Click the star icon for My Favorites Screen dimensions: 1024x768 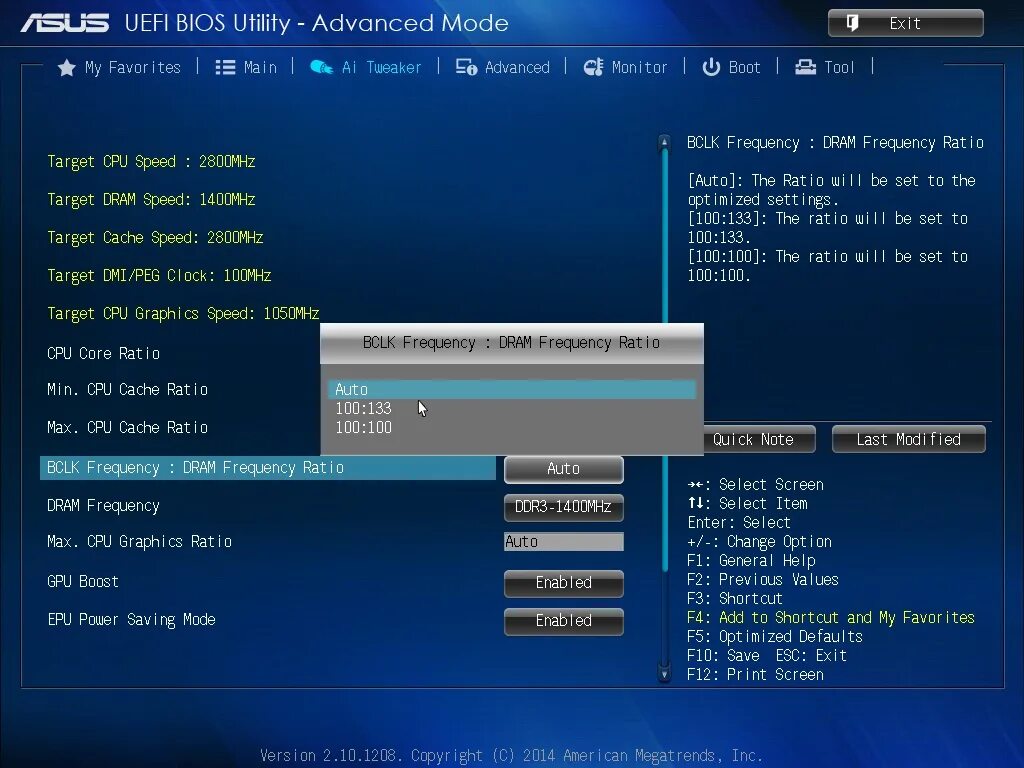pos(67,67)
